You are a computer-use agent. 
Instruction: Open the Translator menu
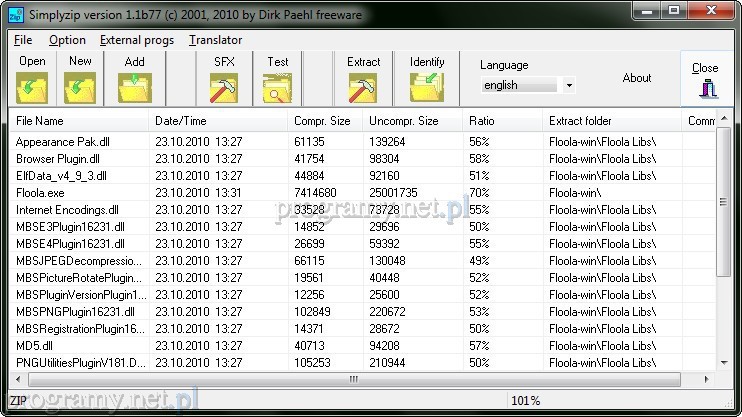coord(215,40)
